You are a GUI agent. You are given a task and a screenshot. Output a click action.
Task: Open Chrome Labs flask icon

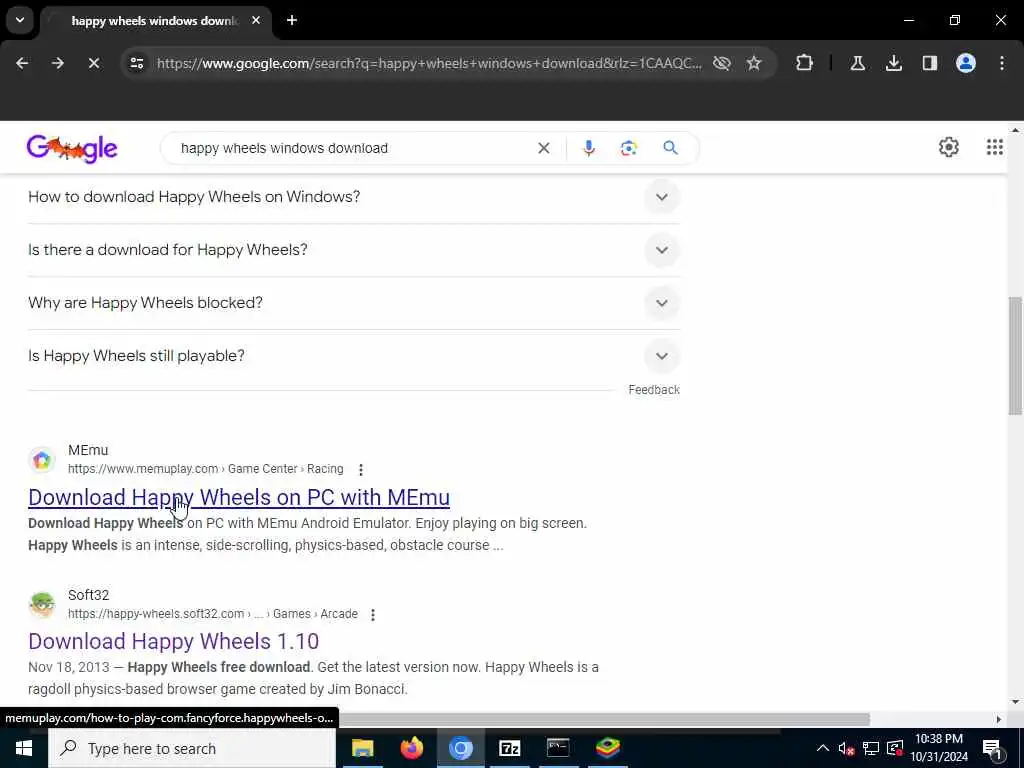point(857,63)
